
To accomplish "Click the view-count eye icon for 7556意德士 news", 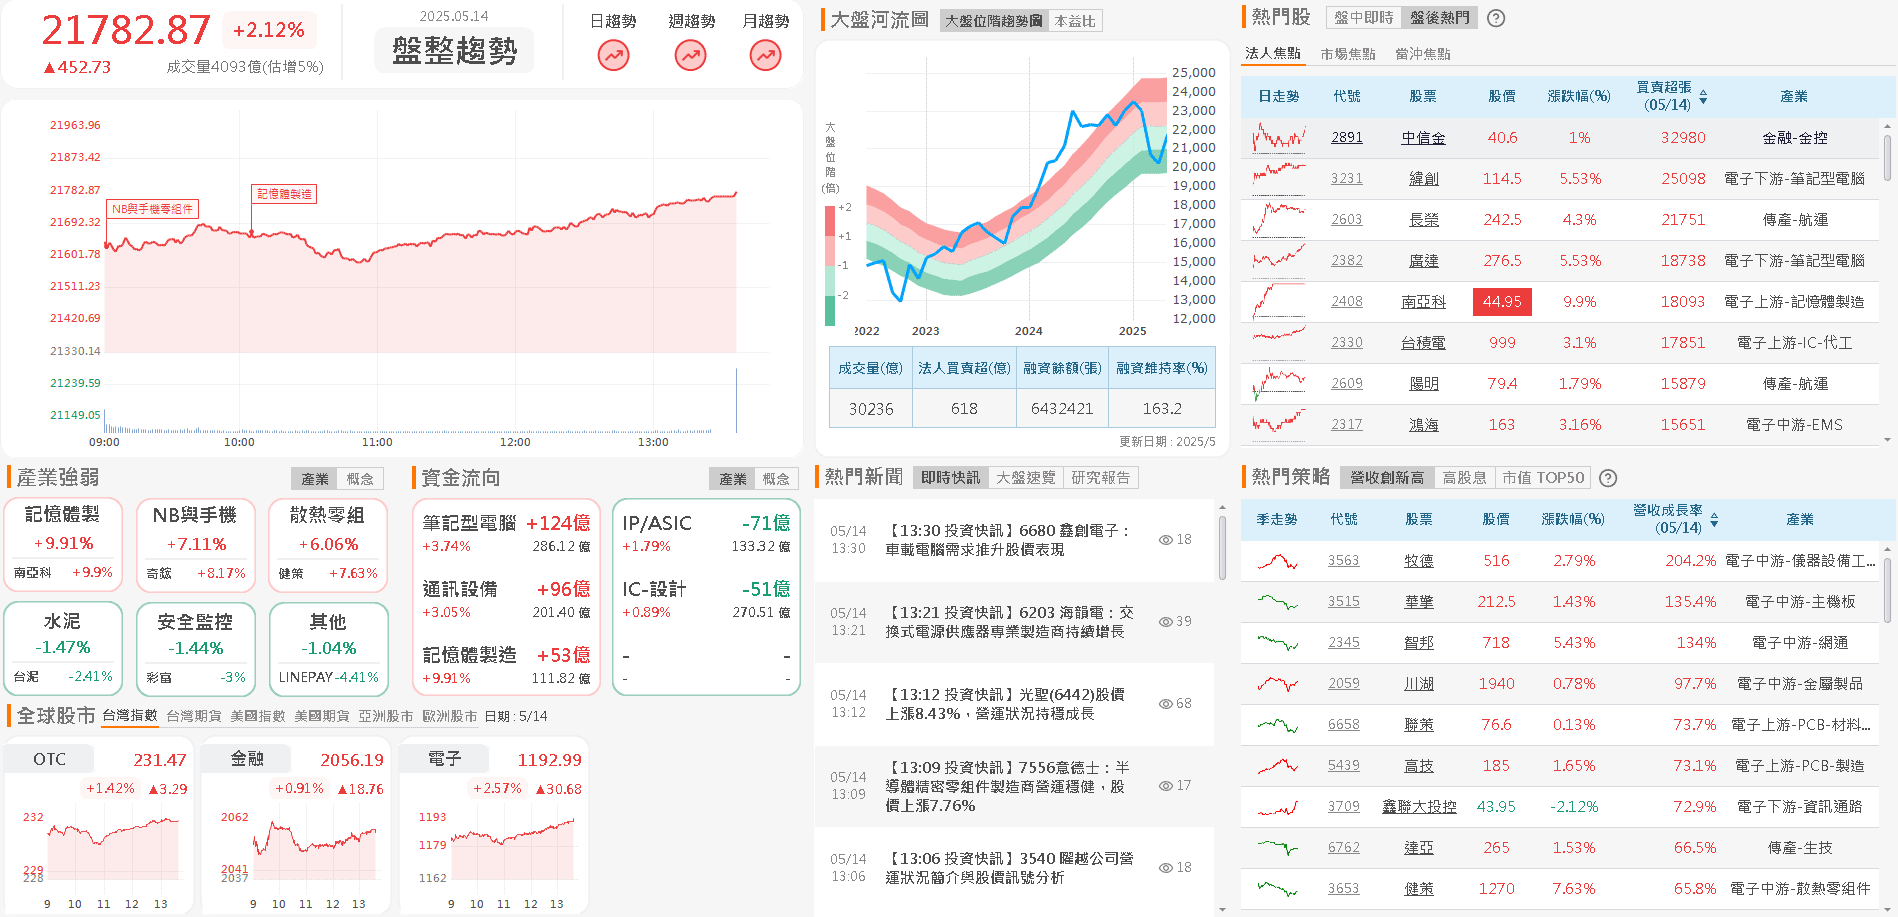I will (1165, 786).
